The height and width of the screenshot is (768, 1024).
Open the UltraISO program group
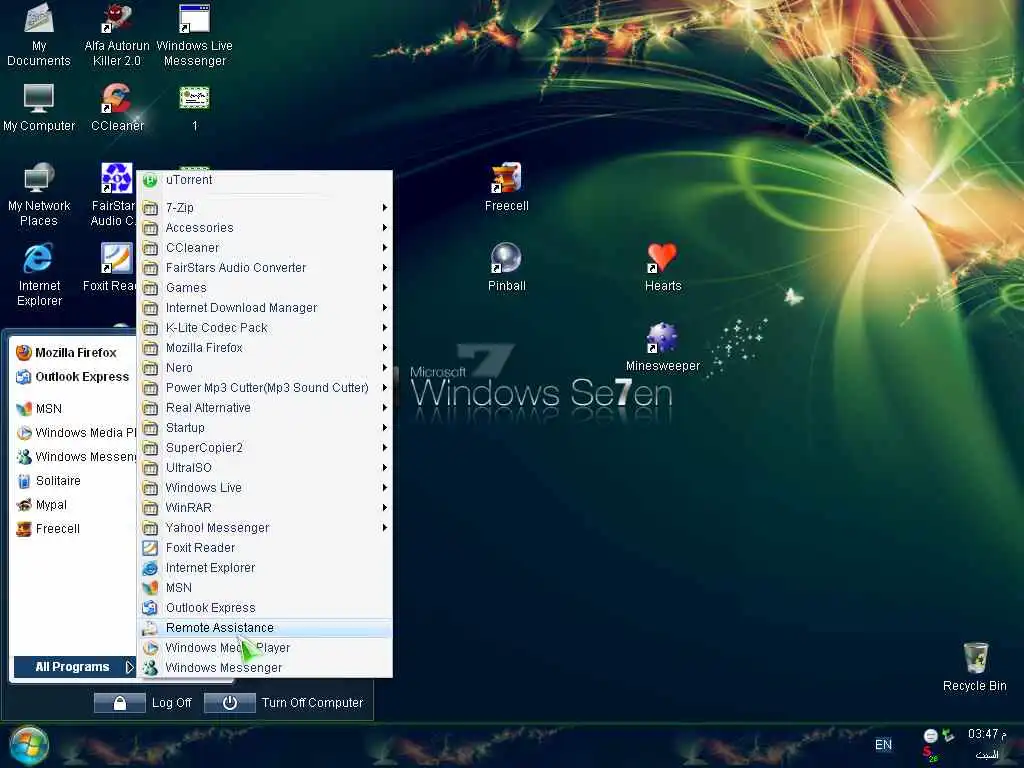click(266, 468)
